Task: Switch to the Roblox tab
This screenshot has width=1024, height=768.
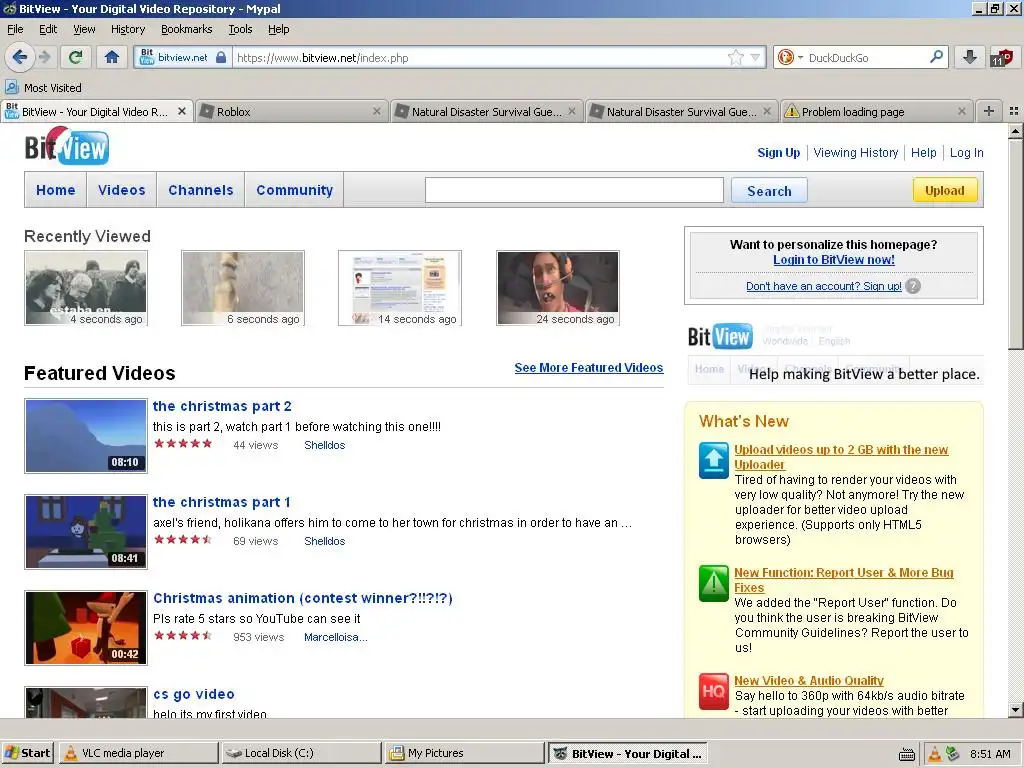Action: pos(292,112)
